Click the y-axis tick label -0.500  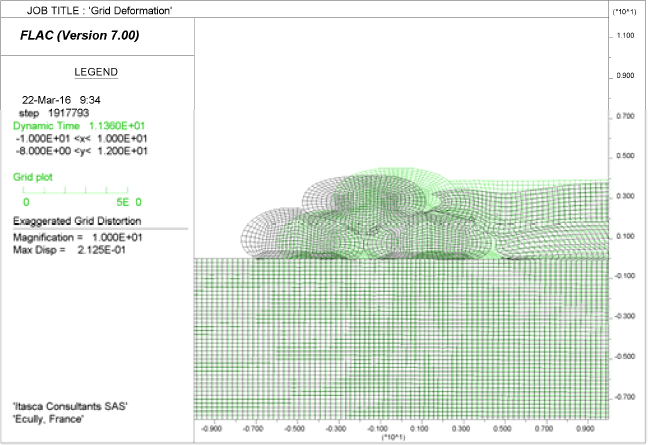(x=624, y=357)
